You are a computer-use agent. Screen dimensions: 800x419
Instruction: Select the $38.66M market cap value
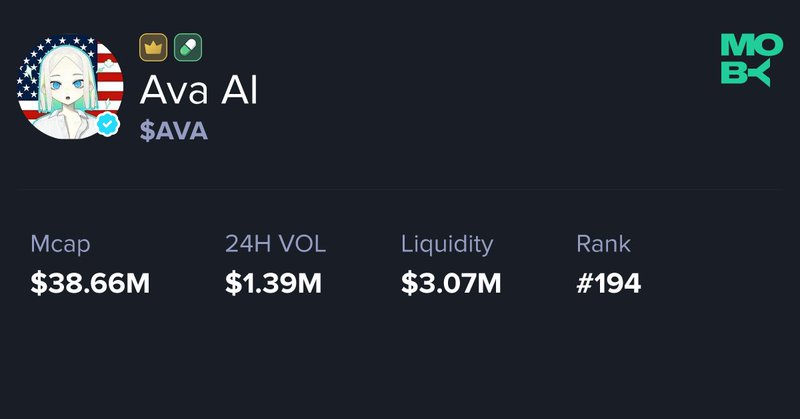coord(90,283)
